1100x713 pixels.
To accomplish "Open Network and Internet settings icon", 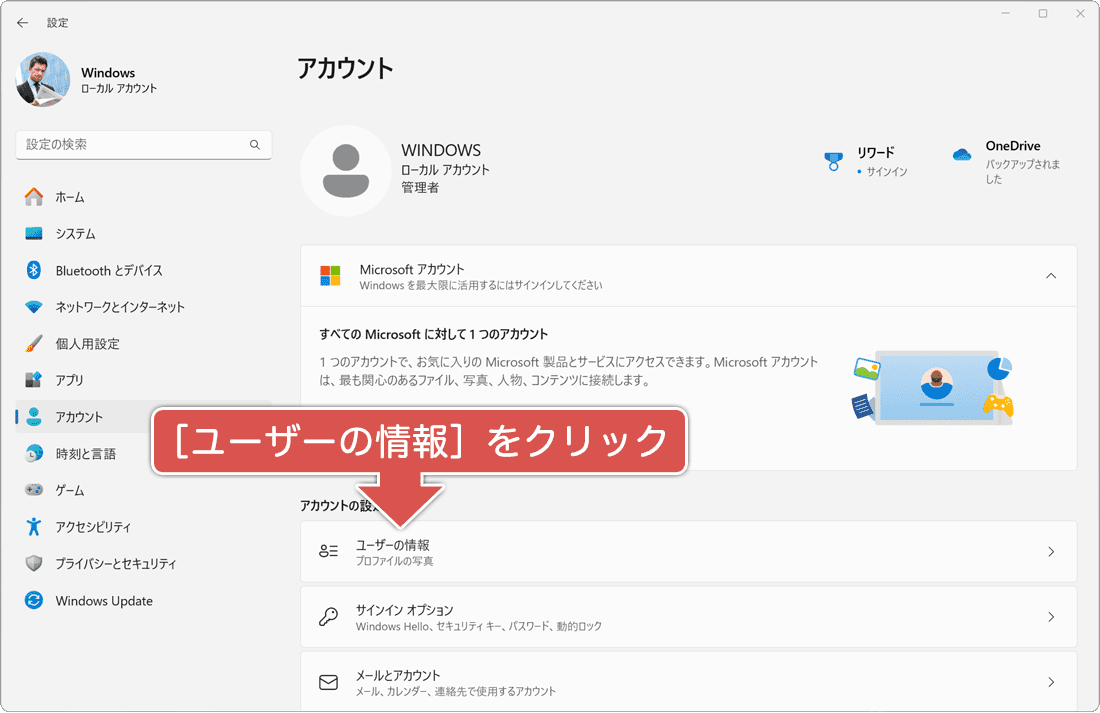I will pos(29,307).
